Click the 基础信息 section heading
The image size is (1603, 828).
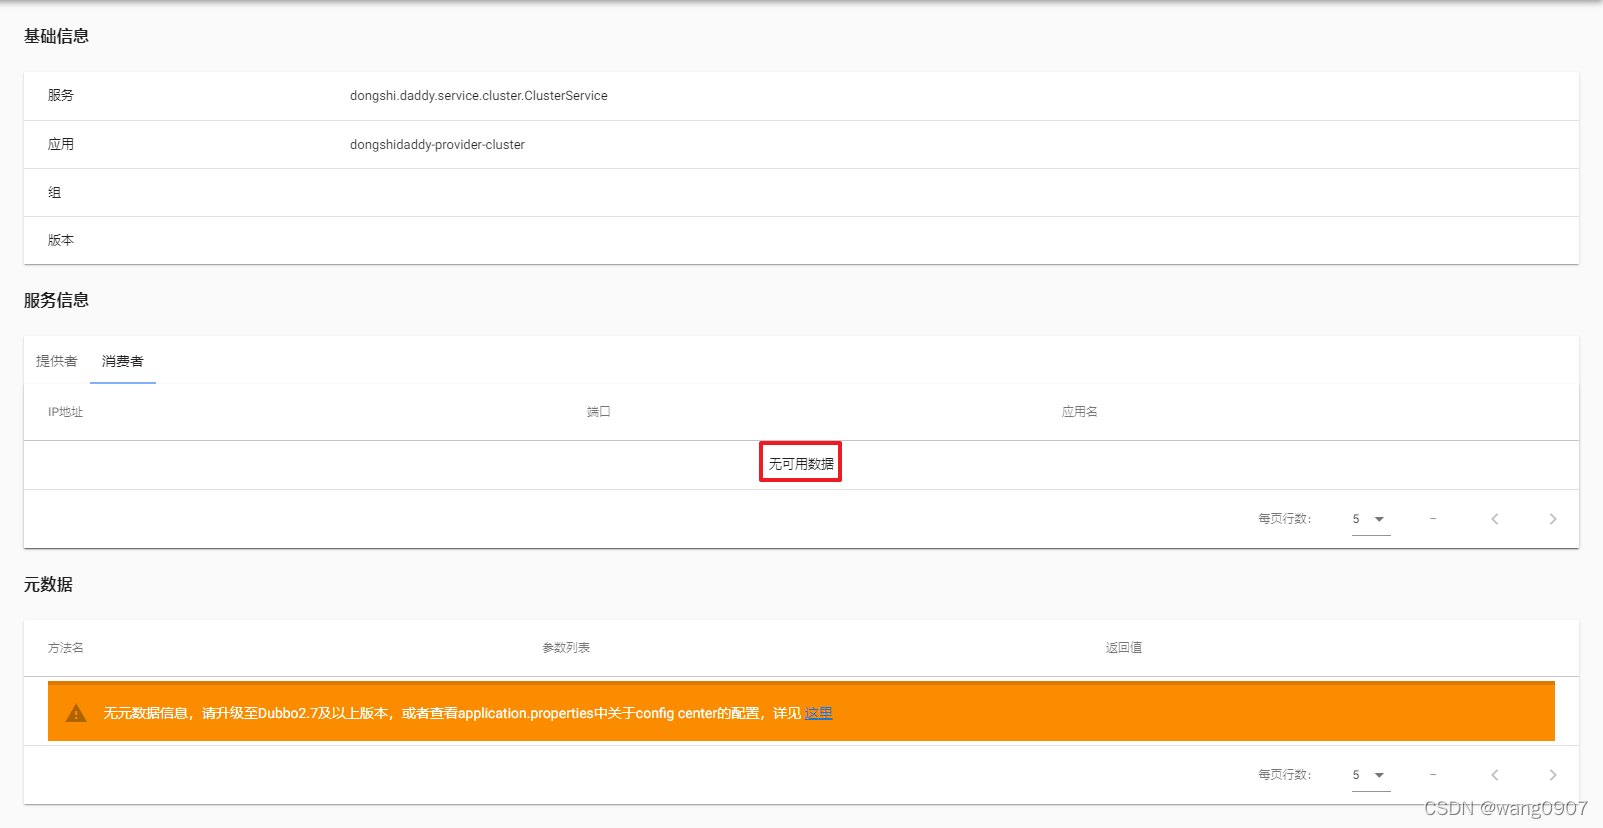tap(56, 36)
